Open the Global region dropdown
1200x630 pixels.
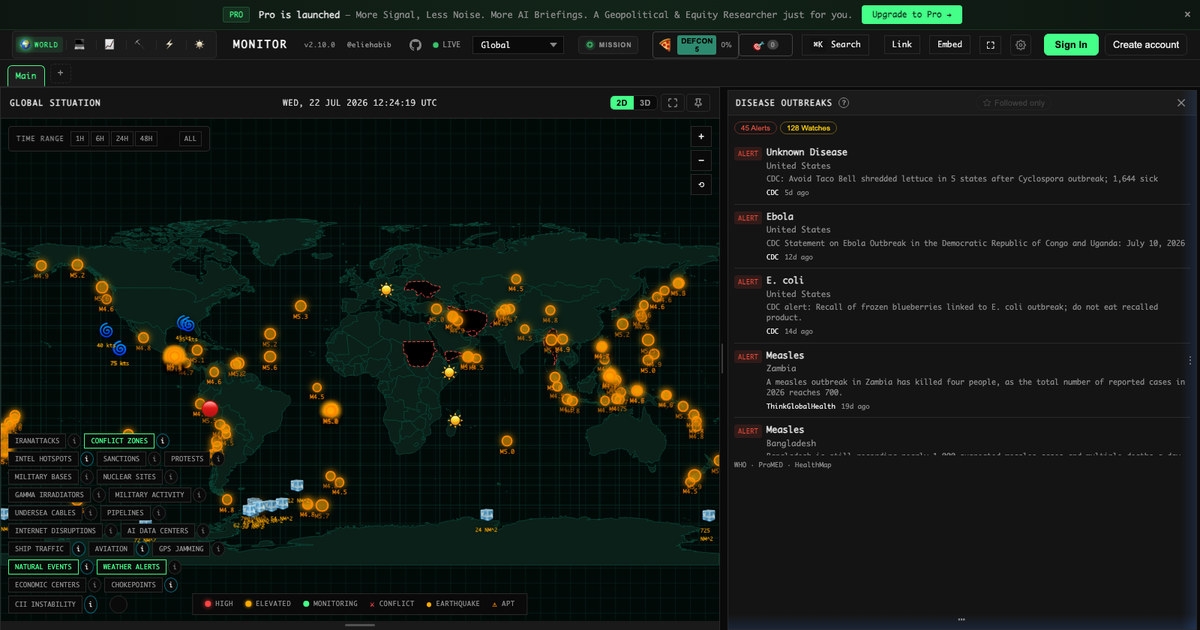coord(518,45)
